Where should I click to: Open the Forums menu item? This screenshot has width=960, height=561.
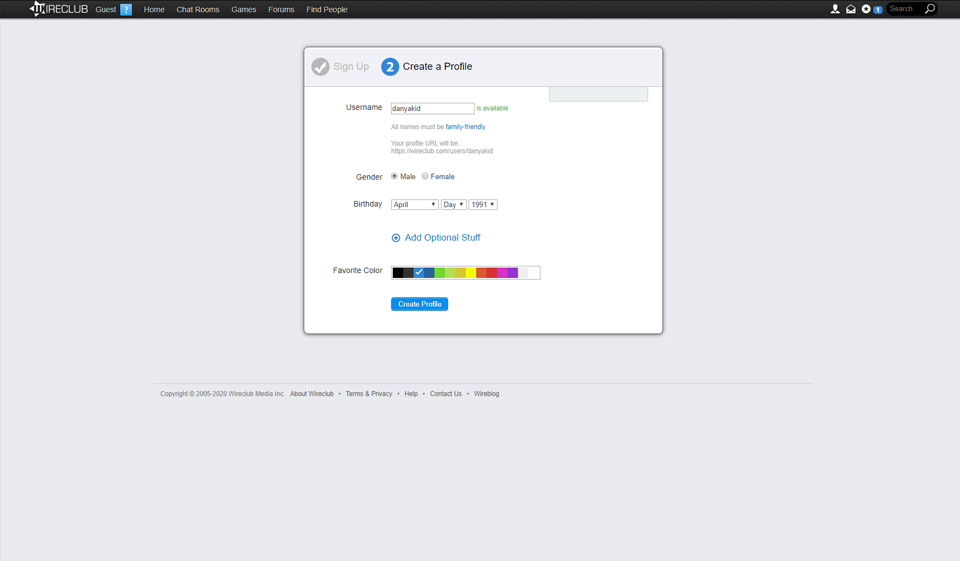click(281, 9)
